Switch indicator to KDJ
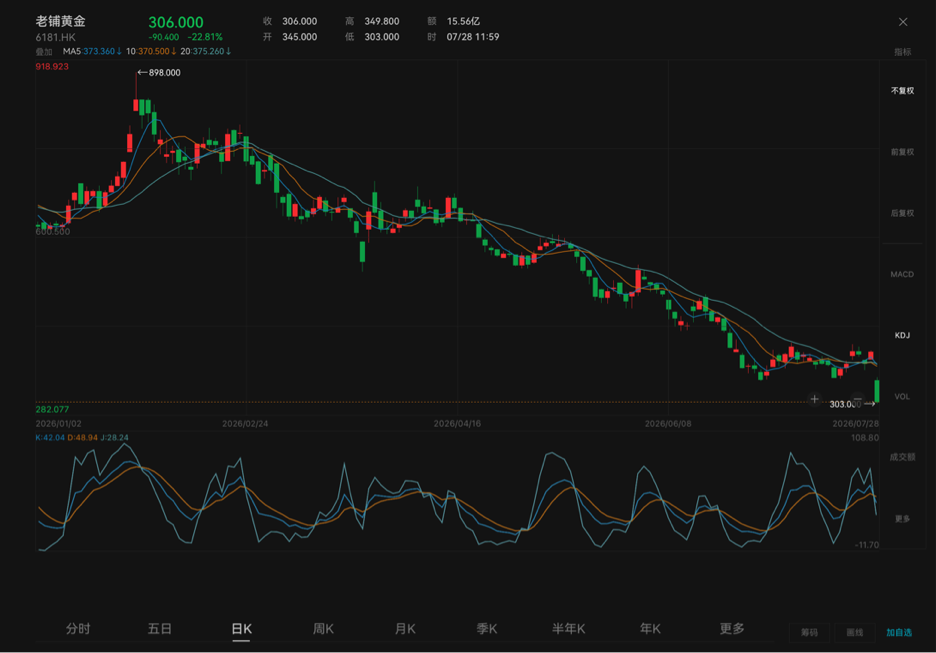The image size is (936, 653). [x=902, y=335]
